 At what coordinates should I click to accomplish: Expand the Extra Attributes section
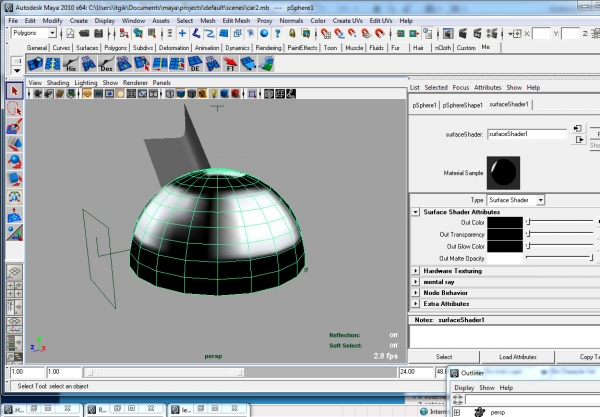tap(416, 304)
